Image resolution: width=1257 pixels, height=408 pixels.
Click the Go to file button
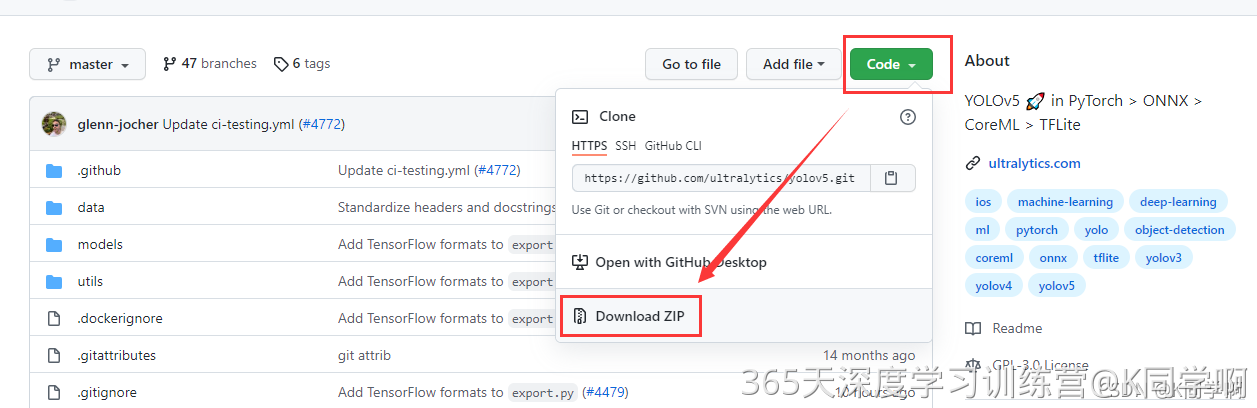pyautogui.click(x=691, y=64)
